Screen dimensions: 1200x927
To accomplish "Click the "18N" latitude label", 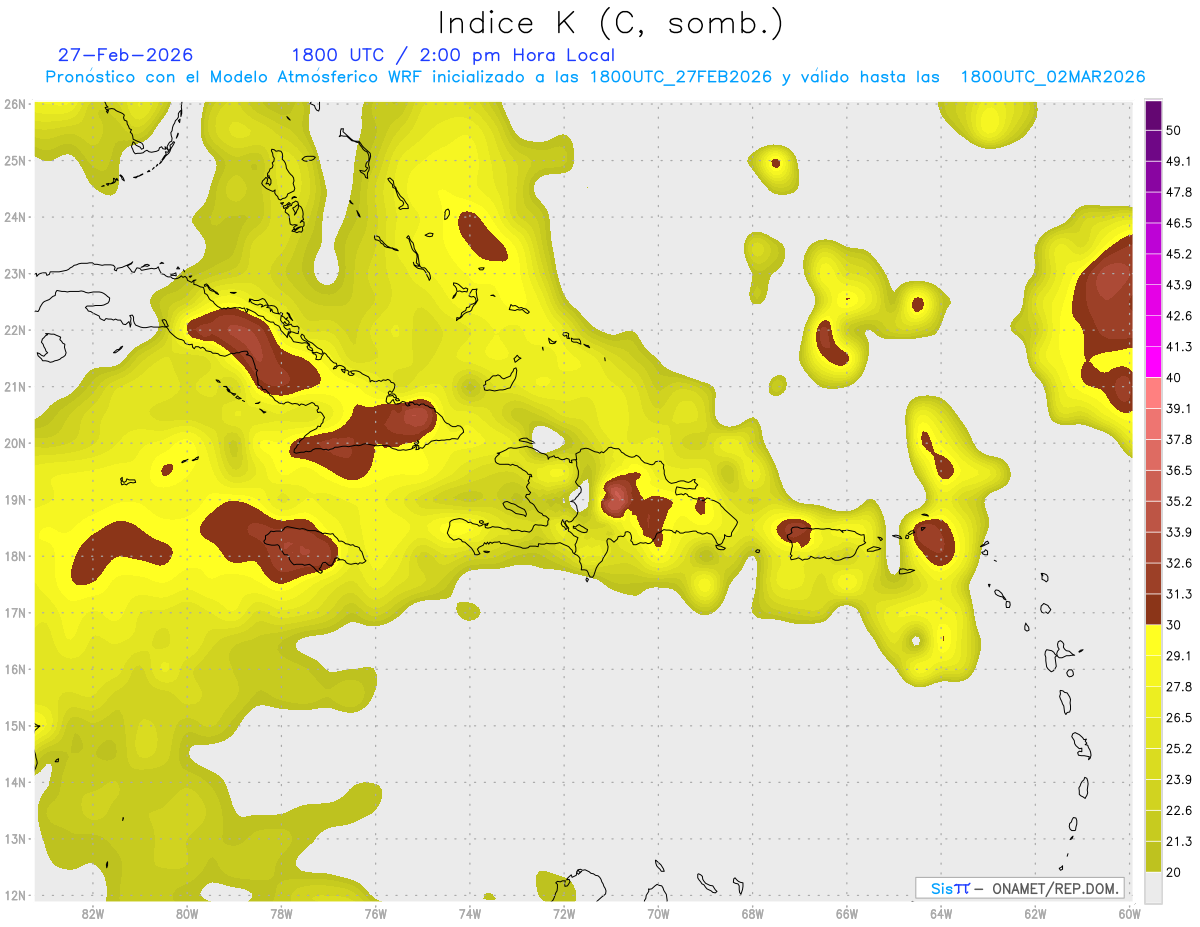I will point(16,556).
